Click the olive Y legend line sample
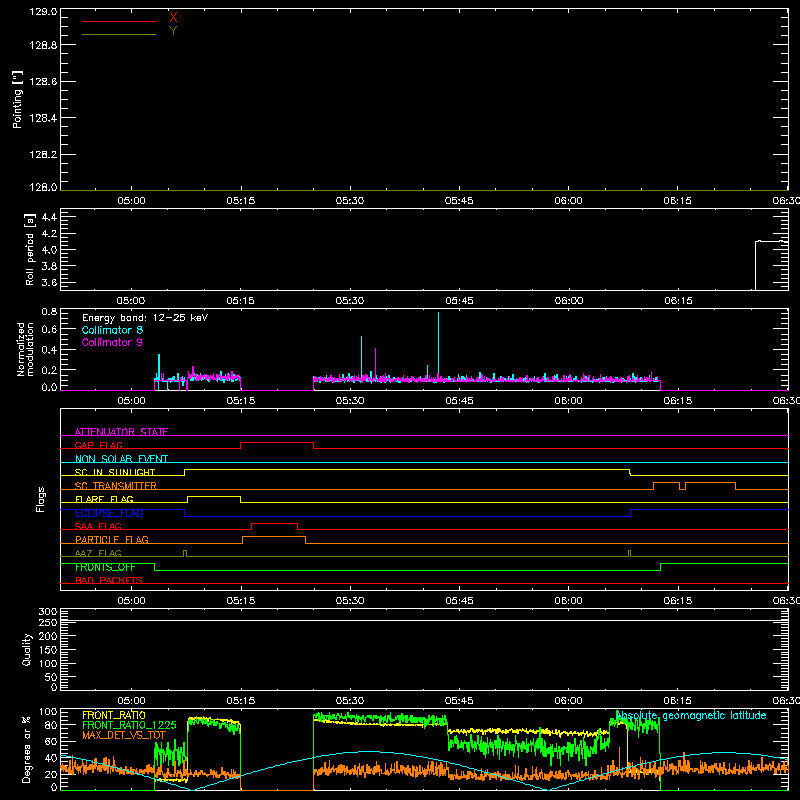800x800 pixels. 119,34
